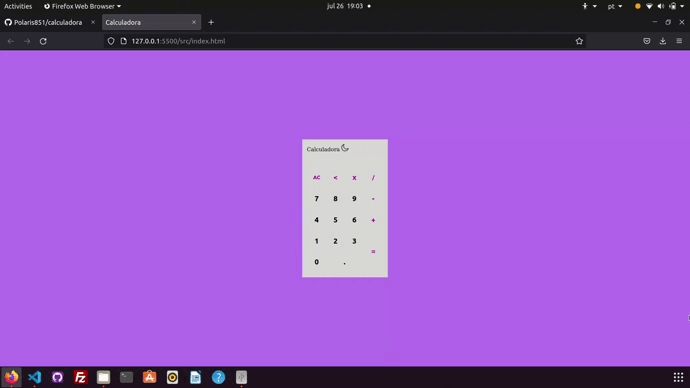The width and height of the screenshot is (690, 388).
Task: Click the backspace < calculator key
Action: (335, 178)
